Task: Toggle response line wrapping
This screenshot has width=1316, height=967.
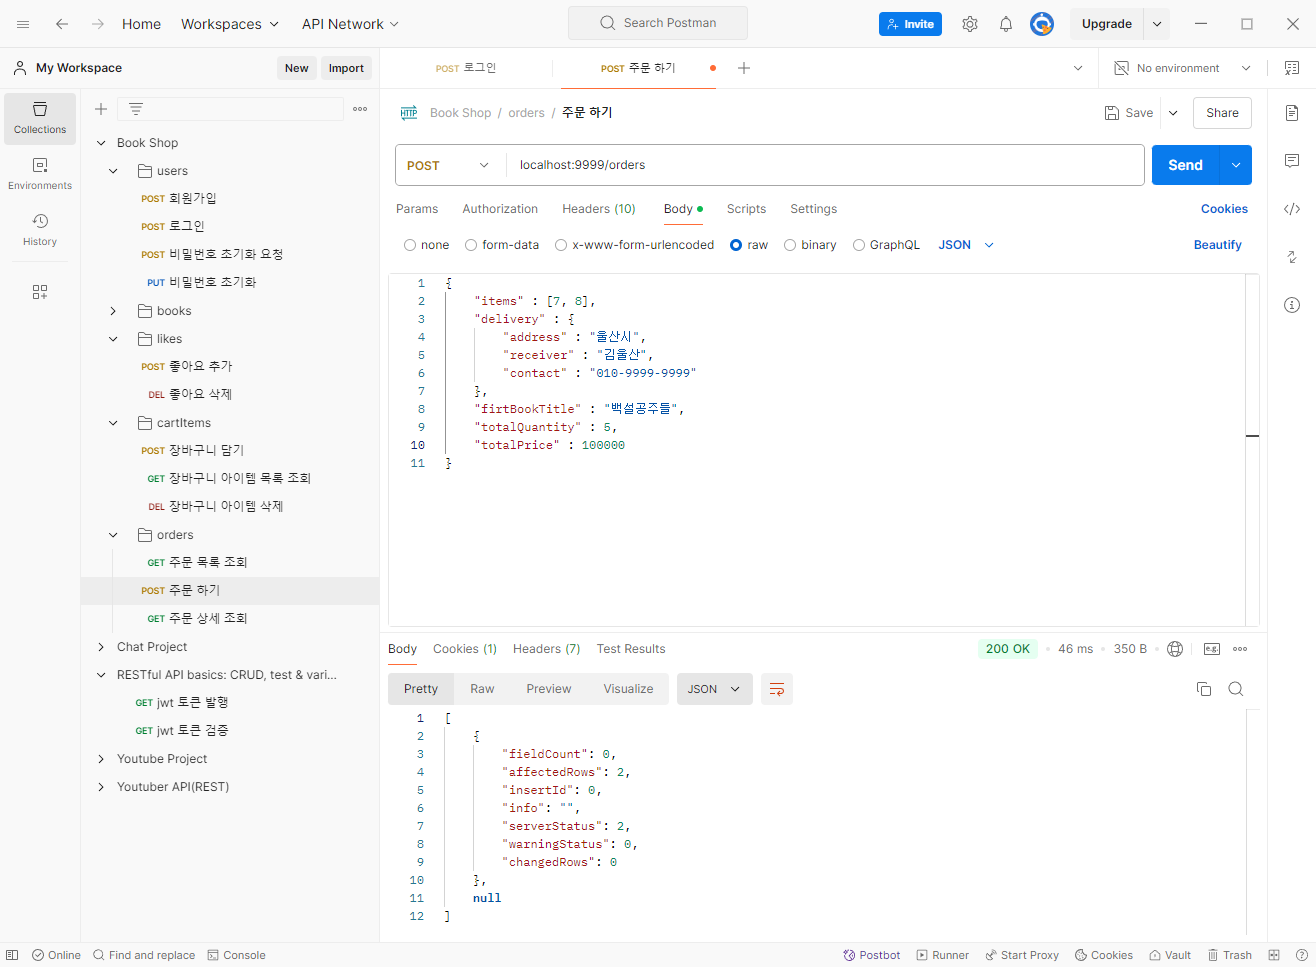Action: point(777,689)
